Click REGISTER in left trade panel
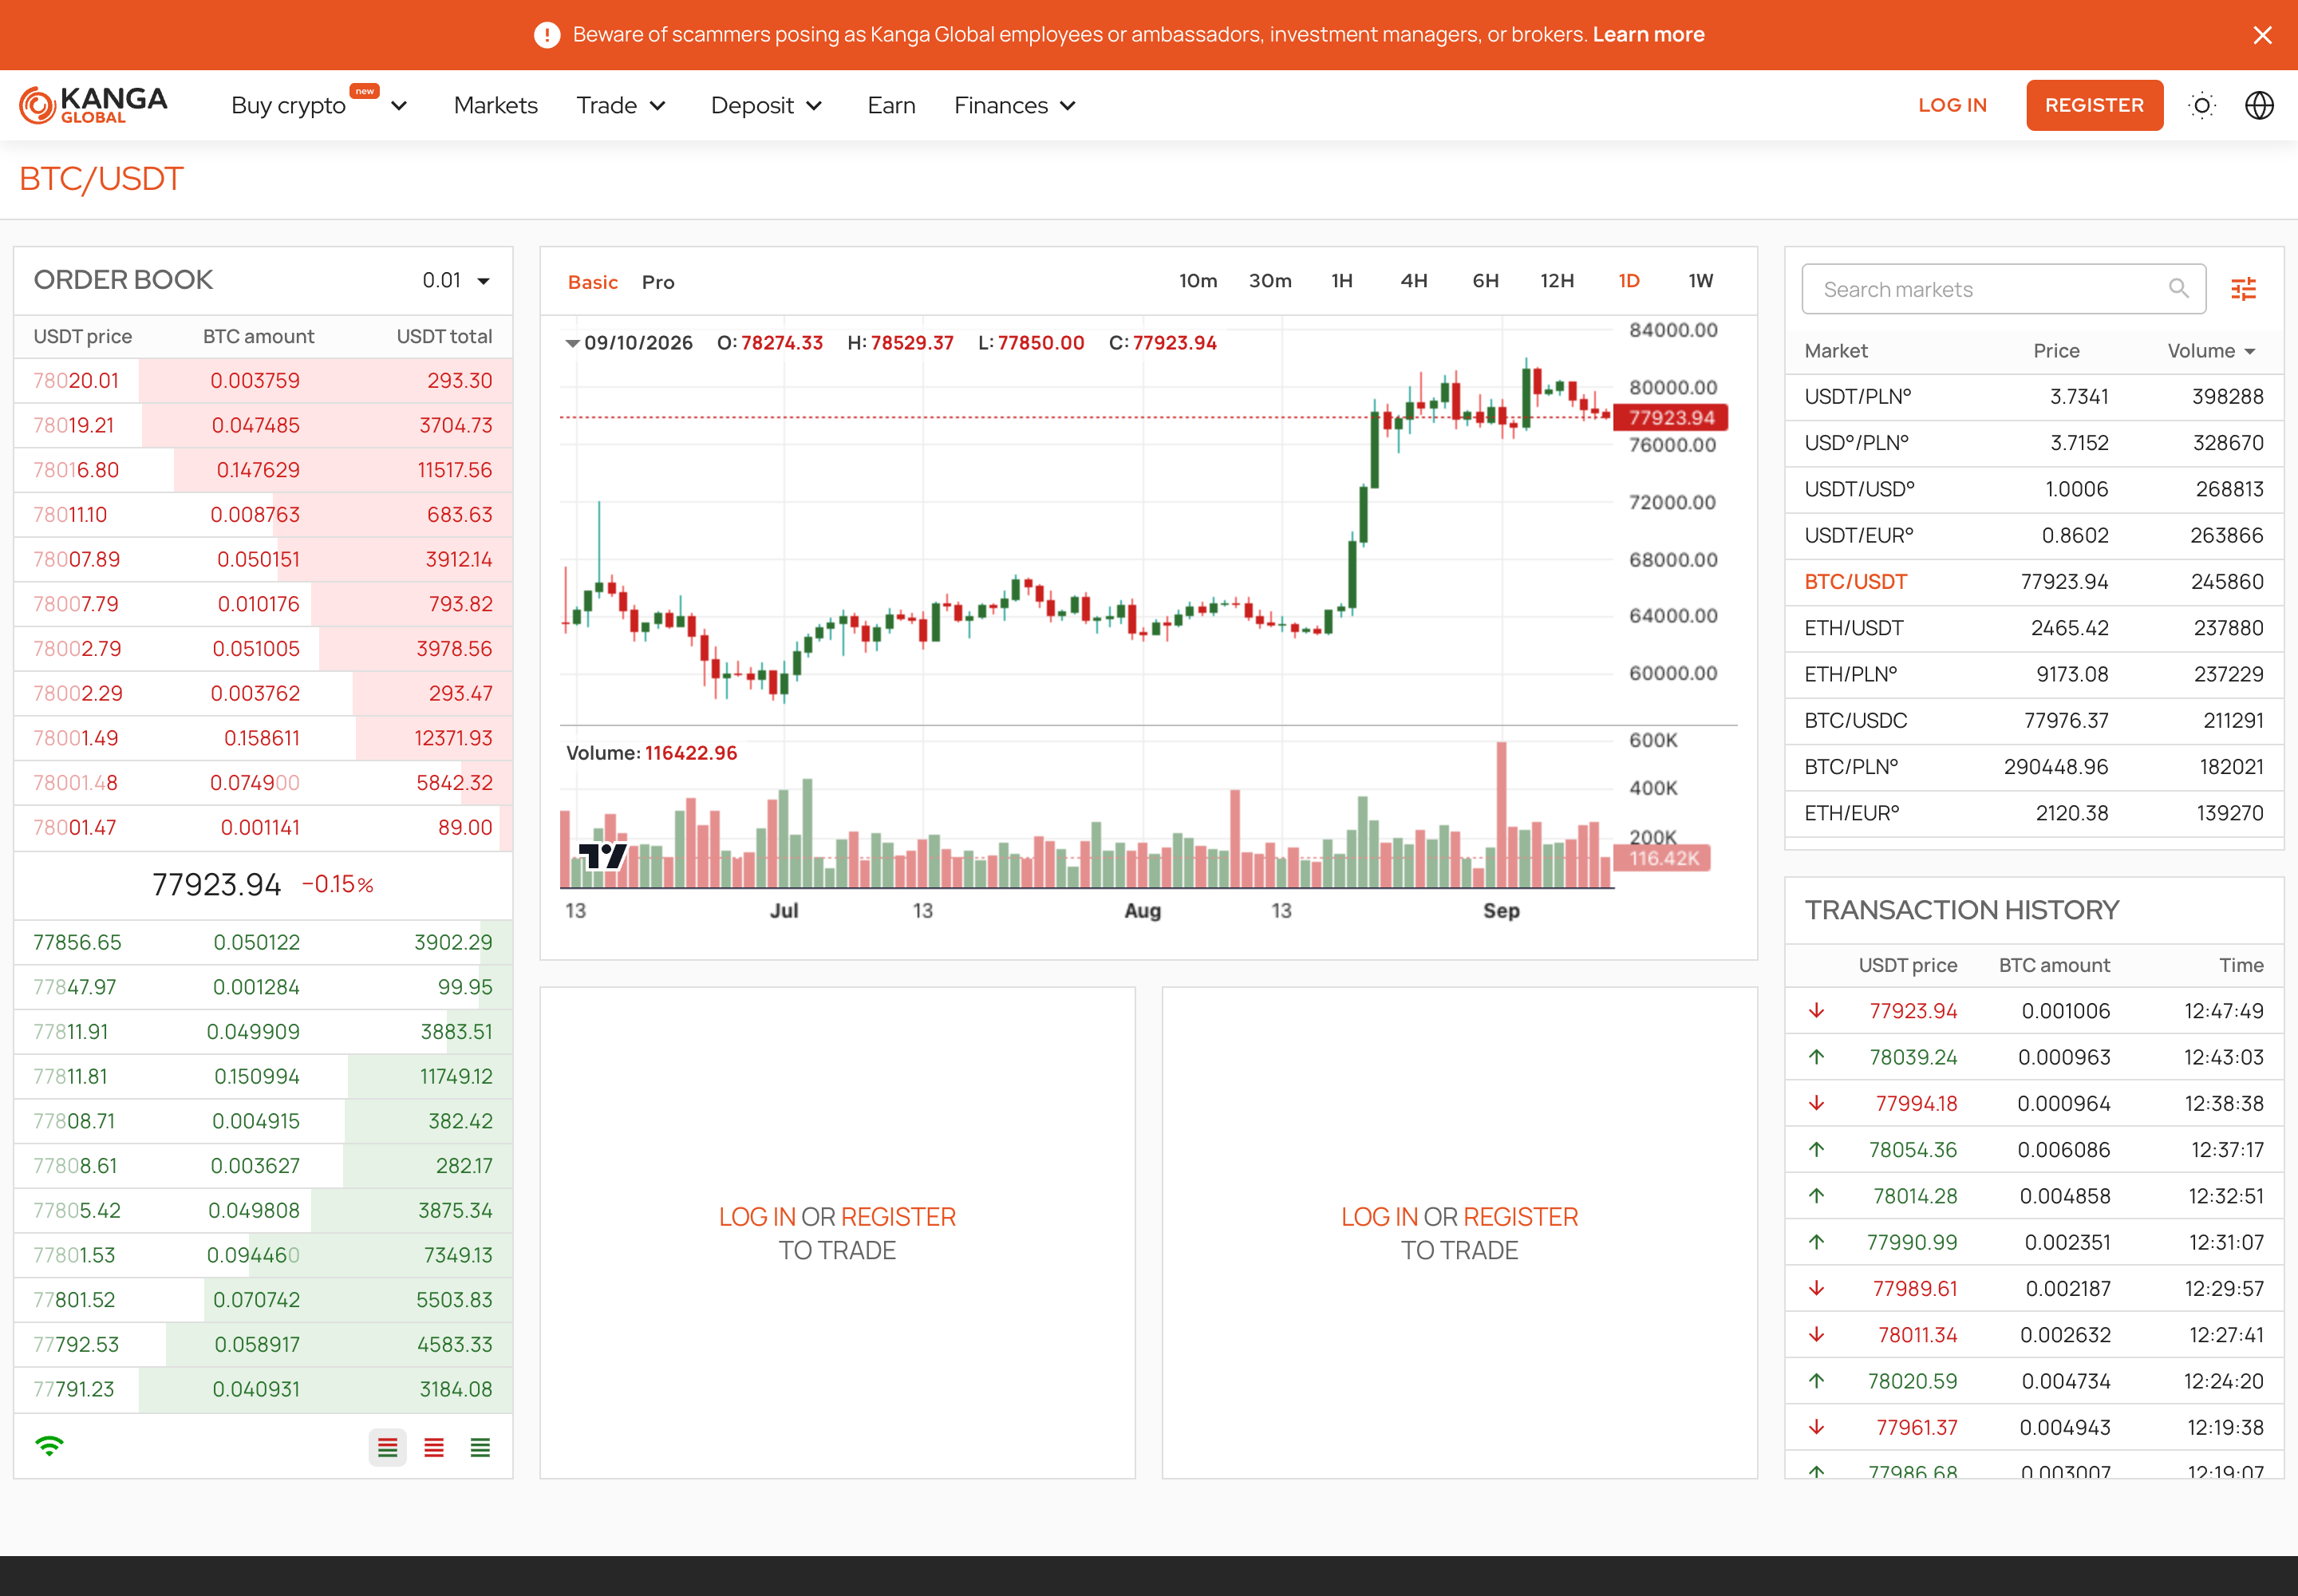Image resolution: width=2298 pixels, height=1596 pixels. click(898, 1217)
